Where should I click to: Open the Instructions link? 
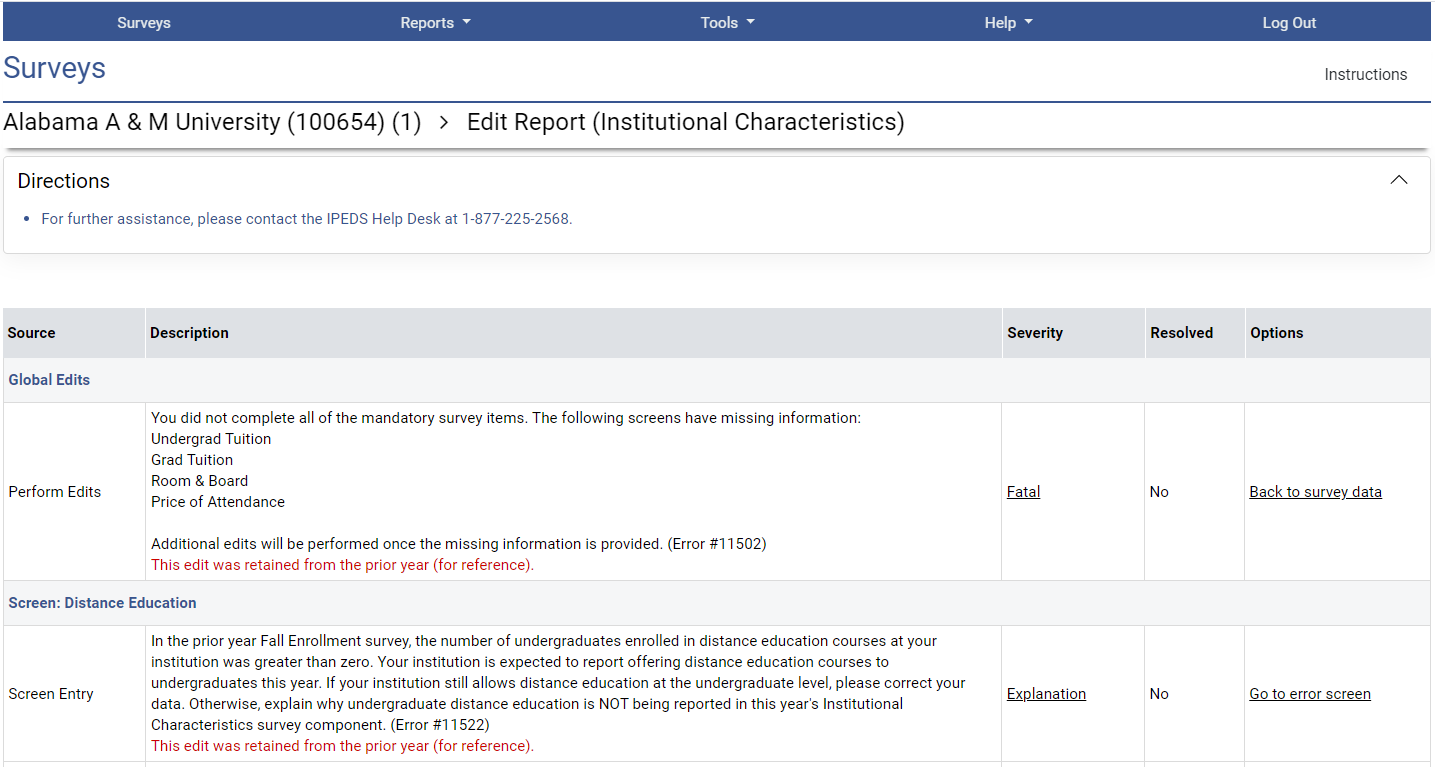point(1365,75)
